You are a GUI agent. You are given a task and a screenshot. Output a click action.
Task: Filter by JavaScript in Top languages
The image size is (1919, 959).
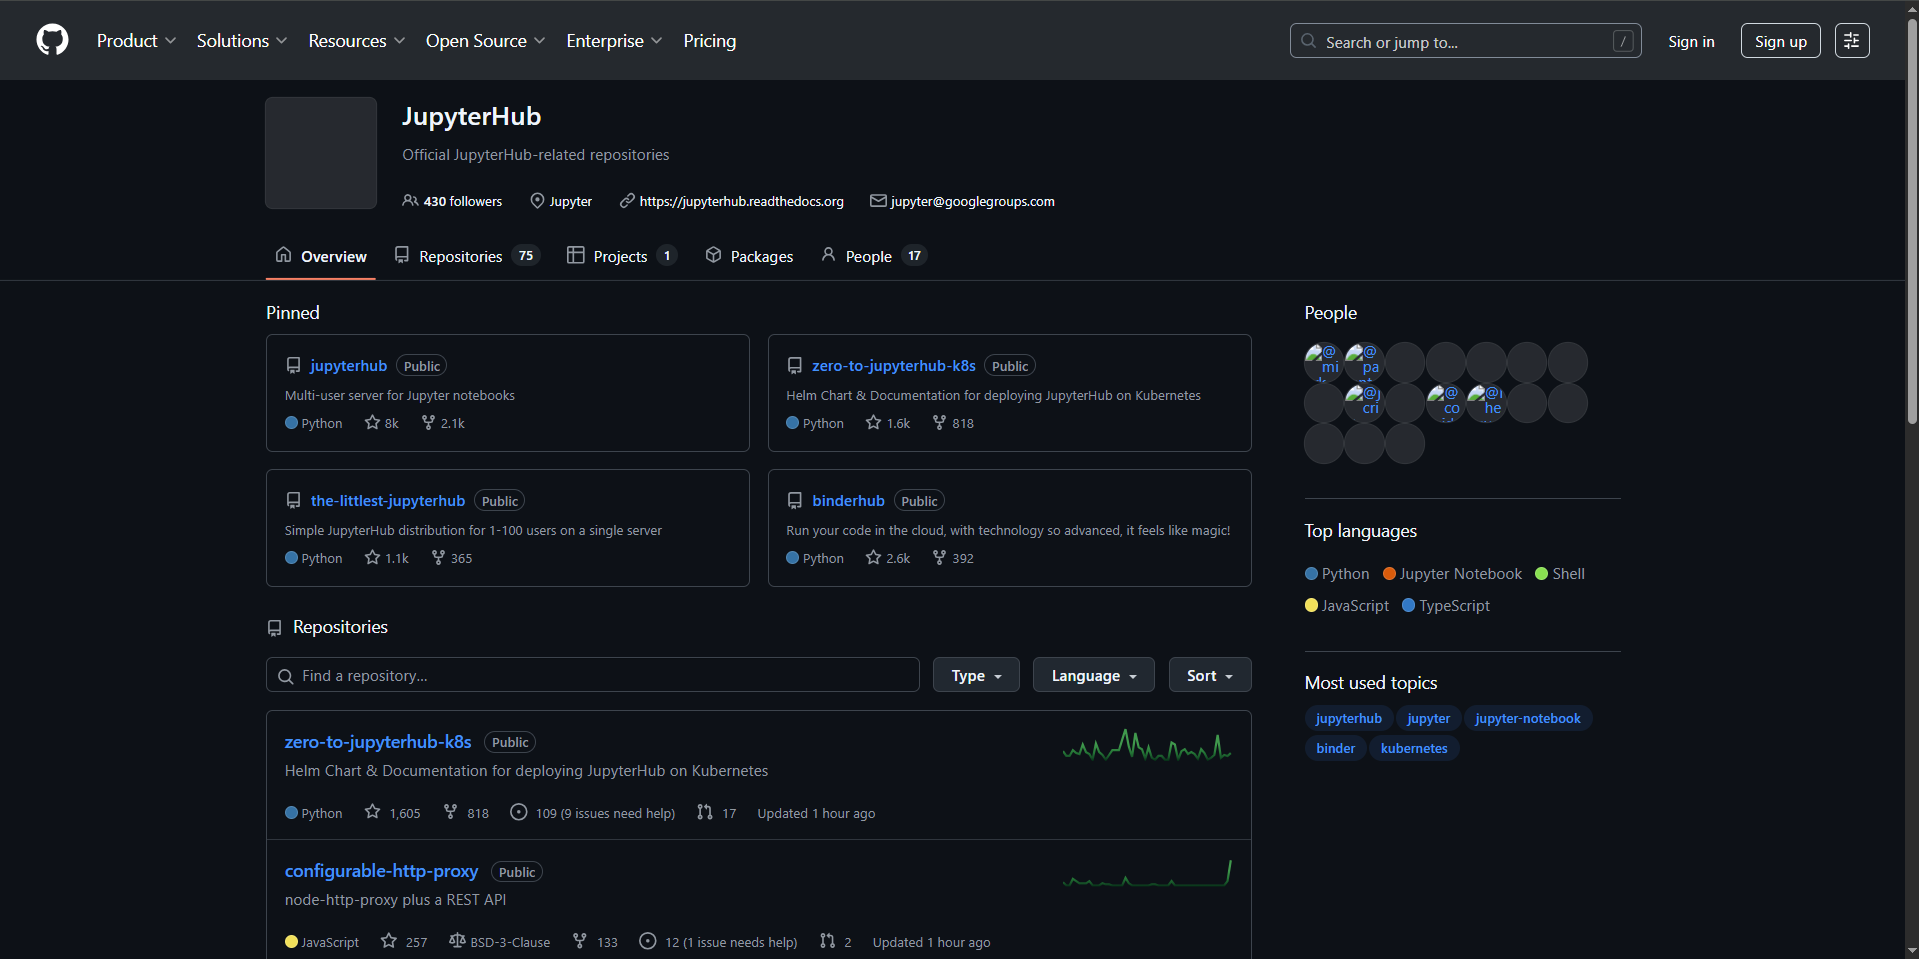pyautogui.click(x=1347, y=606)
